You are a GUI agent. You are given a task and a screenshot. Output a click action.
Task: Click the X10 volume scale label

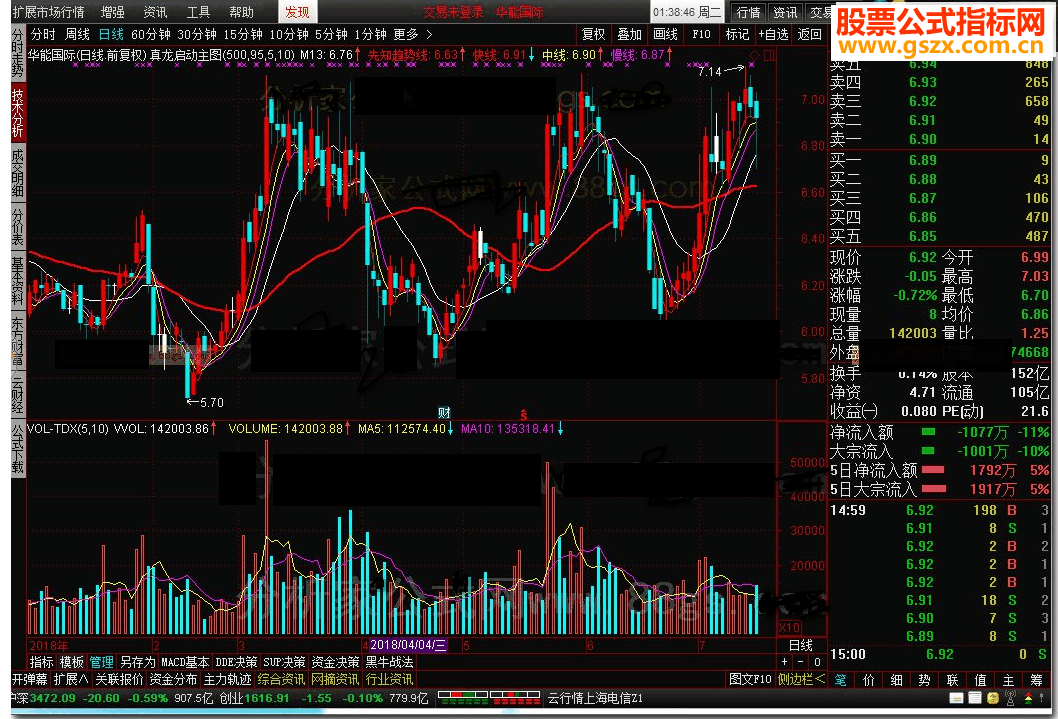pyautogui.click(x=789, y=628)
